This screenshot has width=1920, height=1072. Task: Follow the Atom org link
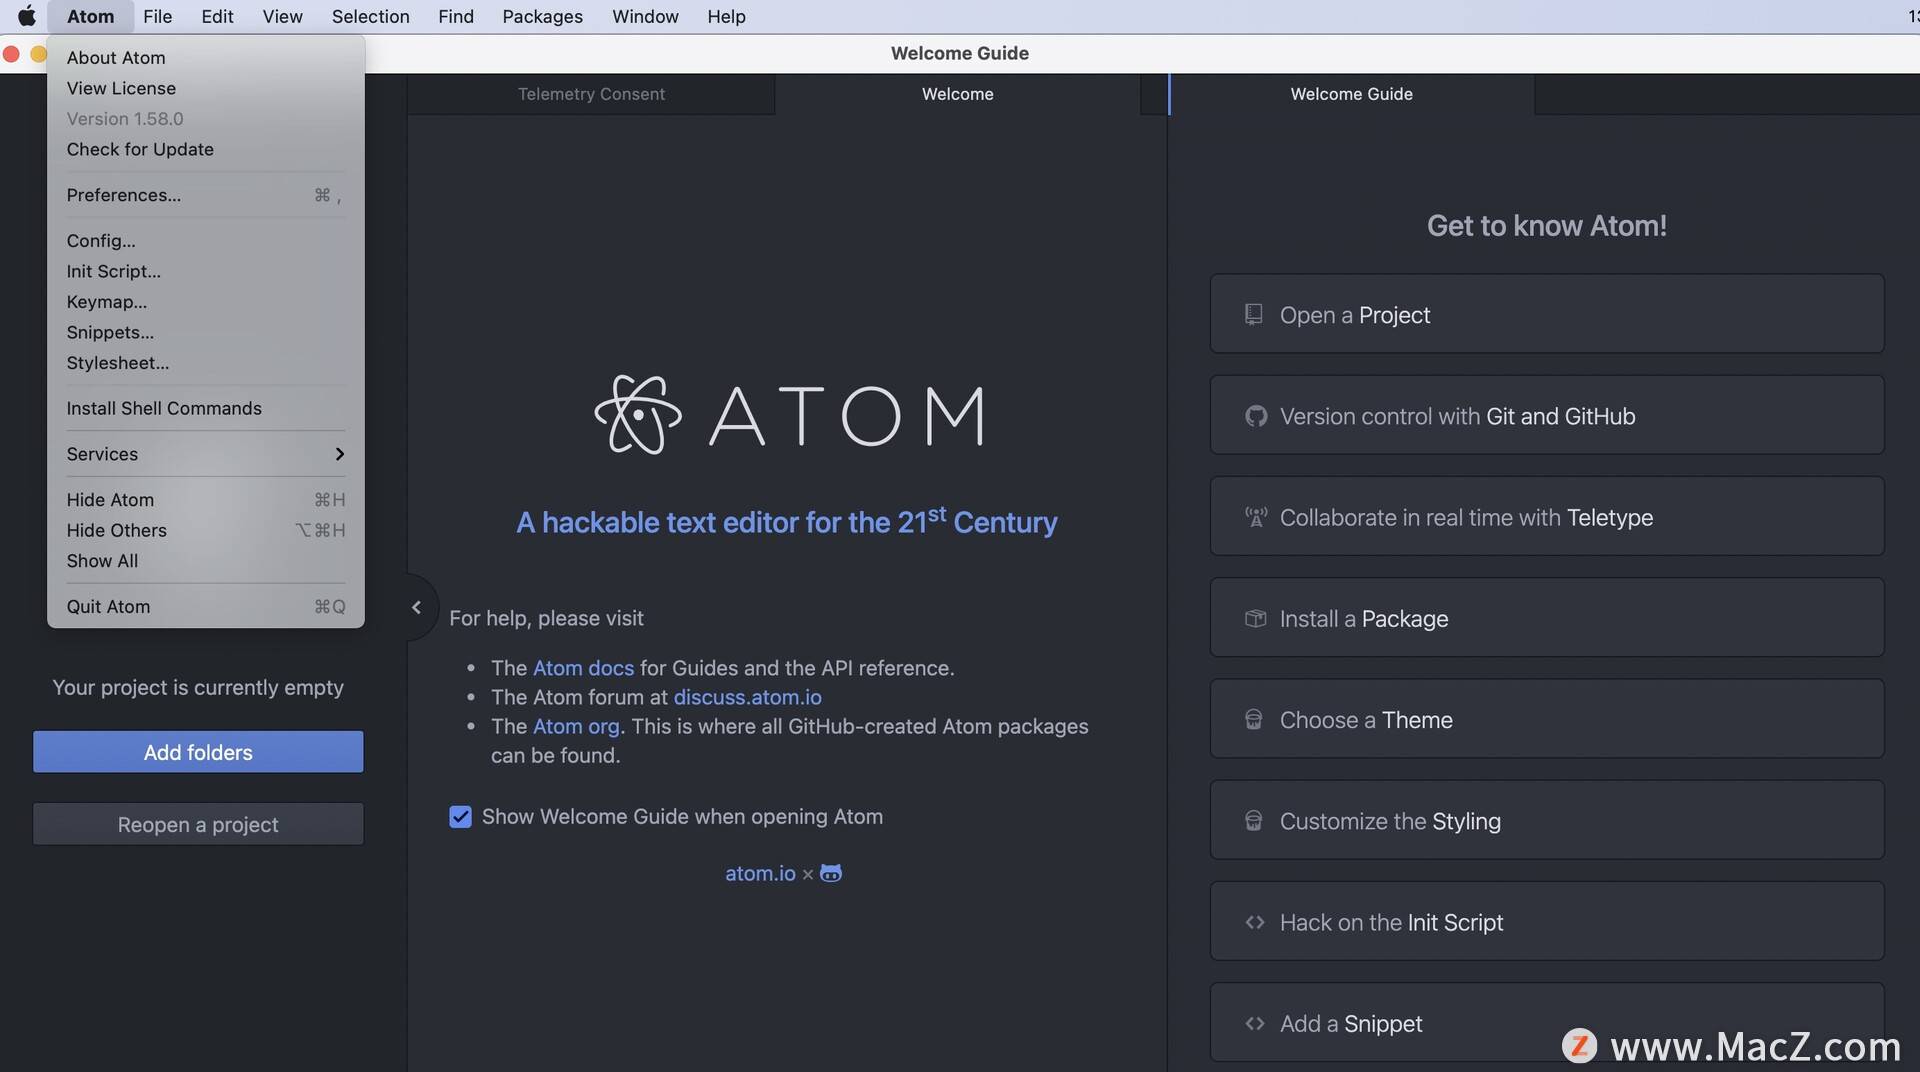click(x=576, y=726)
